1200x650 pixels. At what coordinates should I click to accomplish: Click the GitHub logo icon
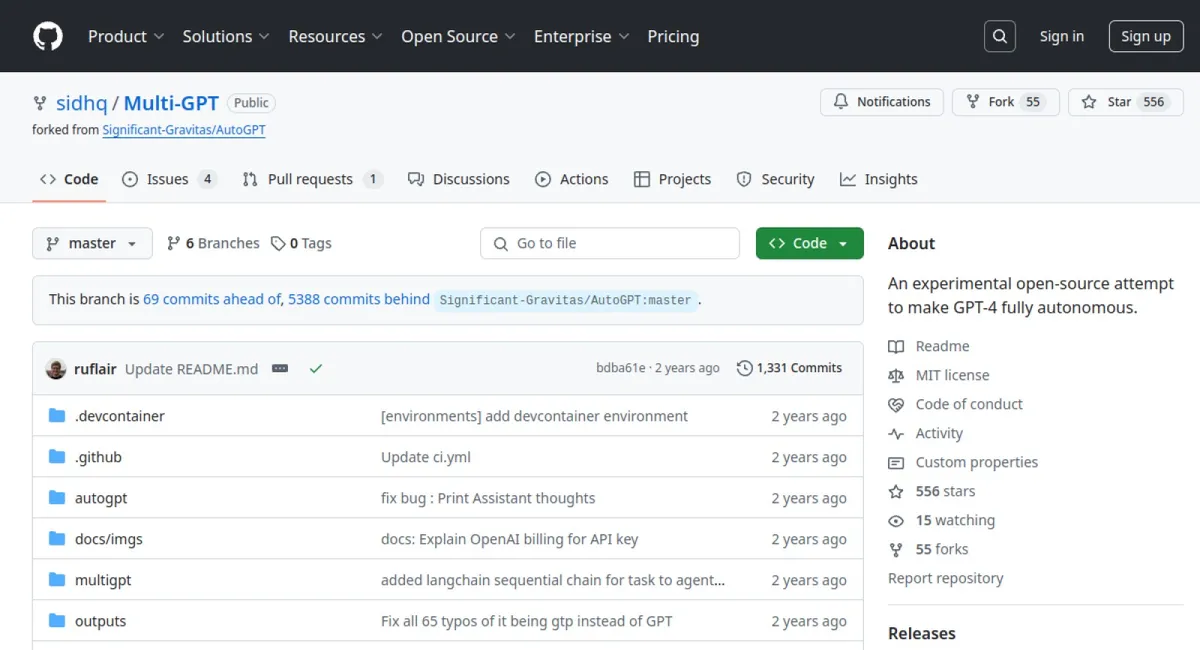click(48, 36)
